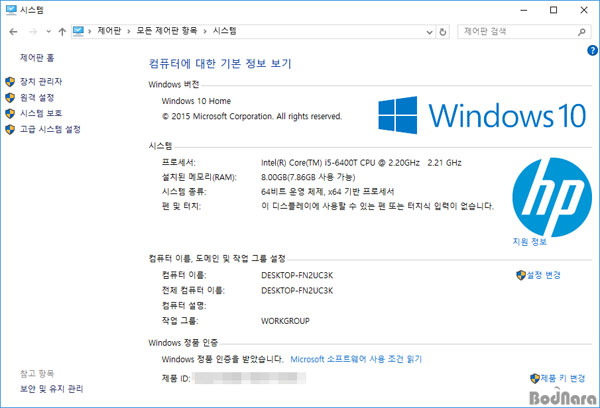Click computer name DESKTOP-FN2UC3K beside 컴퓨터 이름

tap(297, 276)
